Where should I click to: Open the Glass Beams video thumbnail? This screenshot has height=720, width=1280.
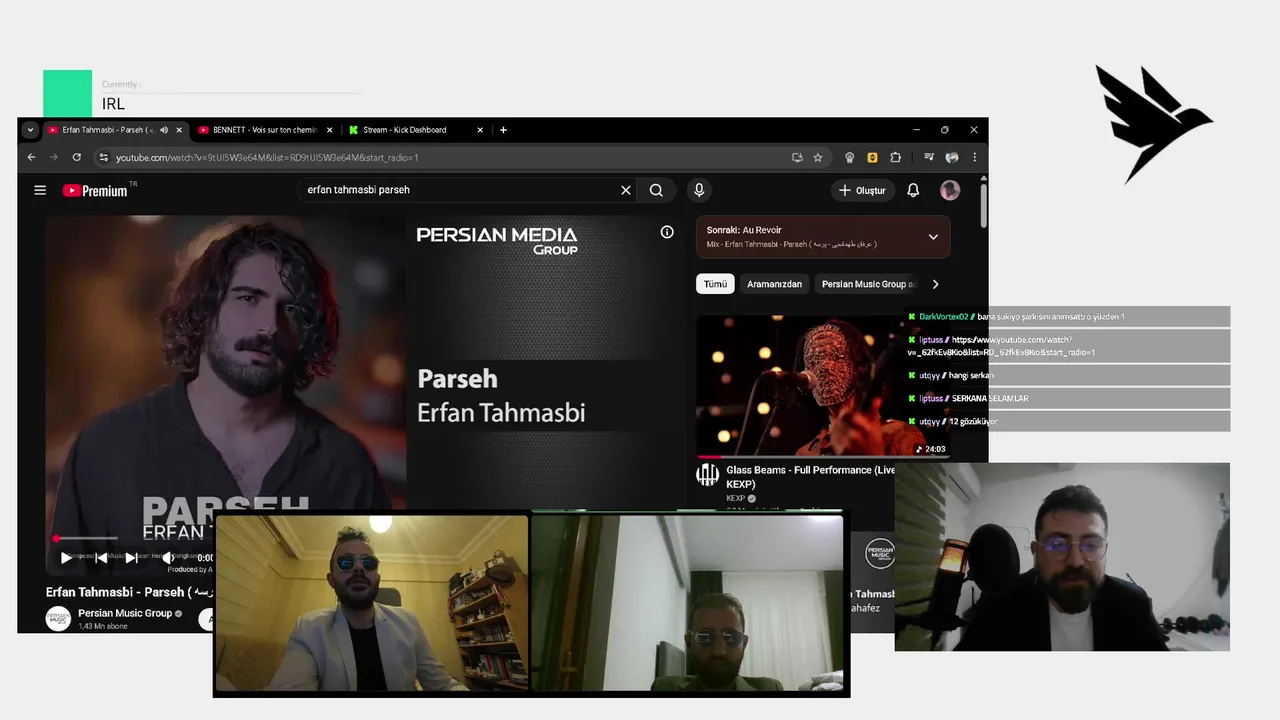(822, 386)
